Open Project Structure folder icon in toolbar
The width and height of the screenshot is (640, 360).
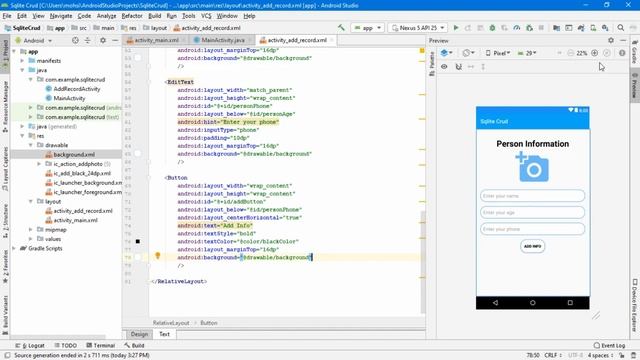[x=556, y=28]
